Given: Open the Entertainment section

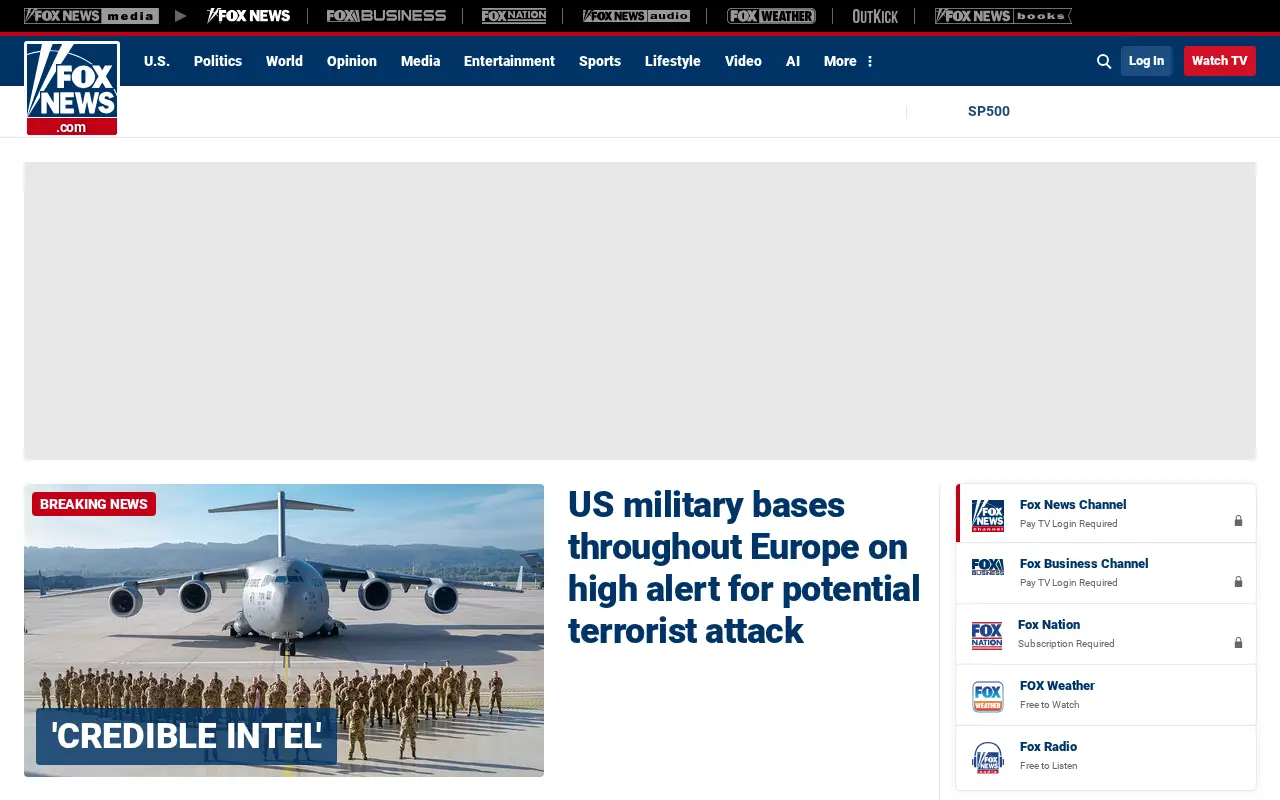Looking at the screenshot, I should click(509, 61).
